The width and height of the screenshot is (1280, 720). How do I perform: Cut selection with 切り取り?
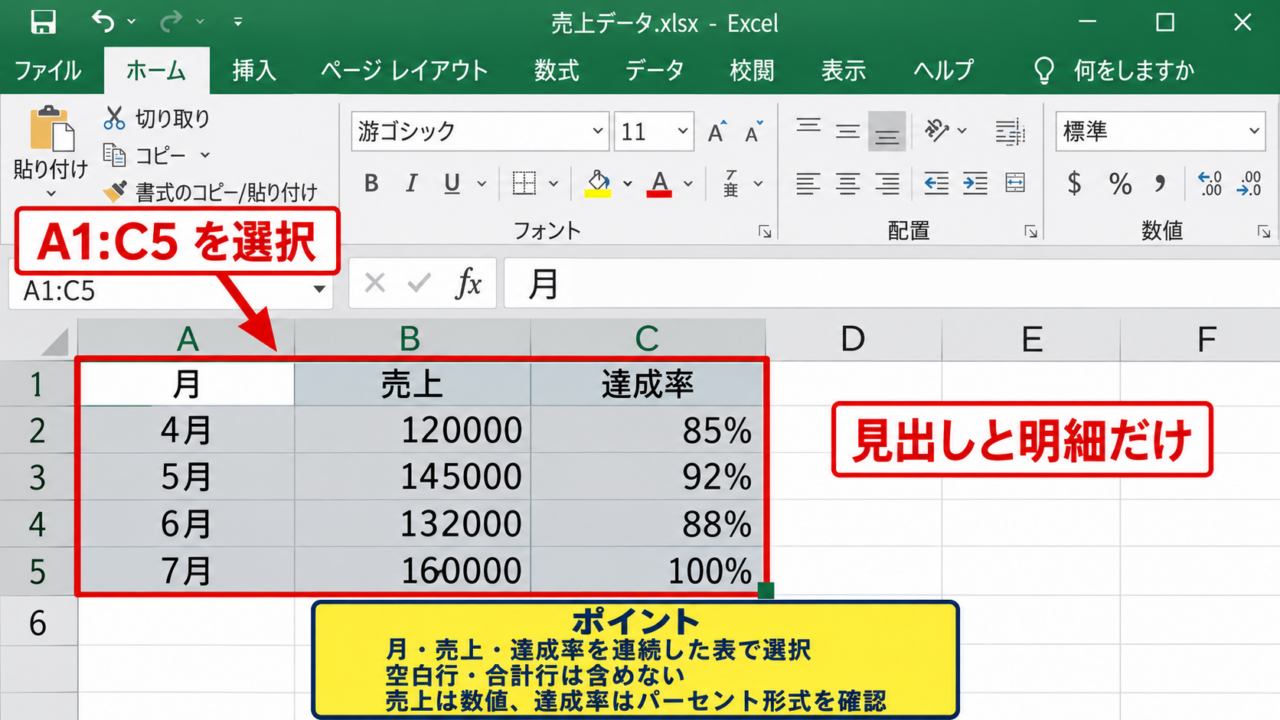[x=157, y=119]
